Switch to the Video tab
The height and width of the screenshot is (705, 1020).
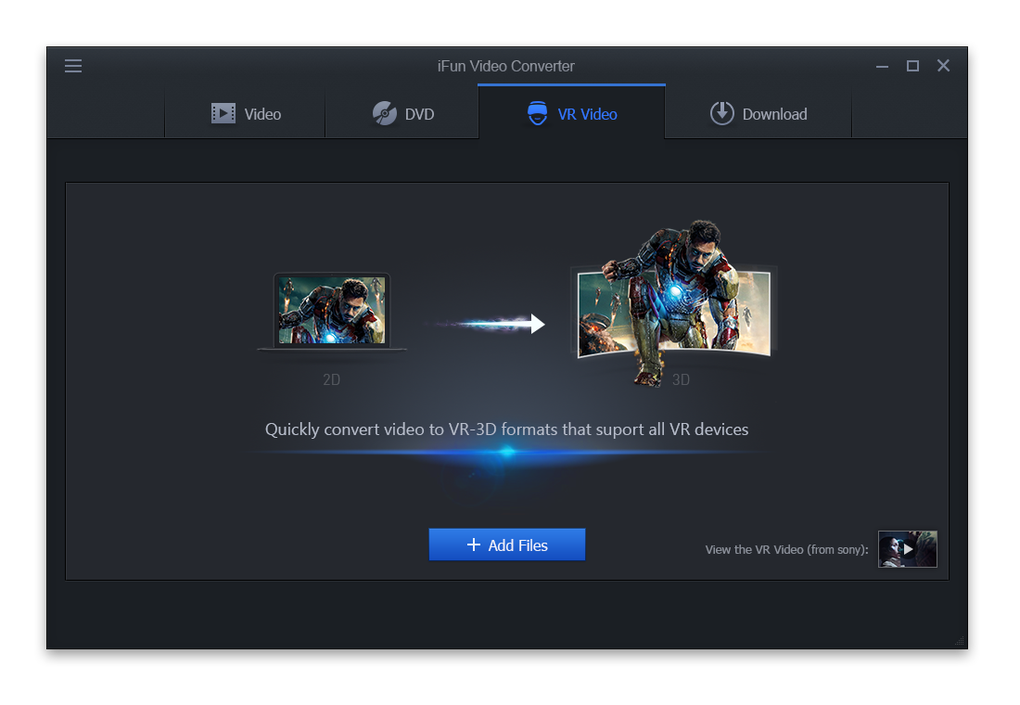(245, 113)
